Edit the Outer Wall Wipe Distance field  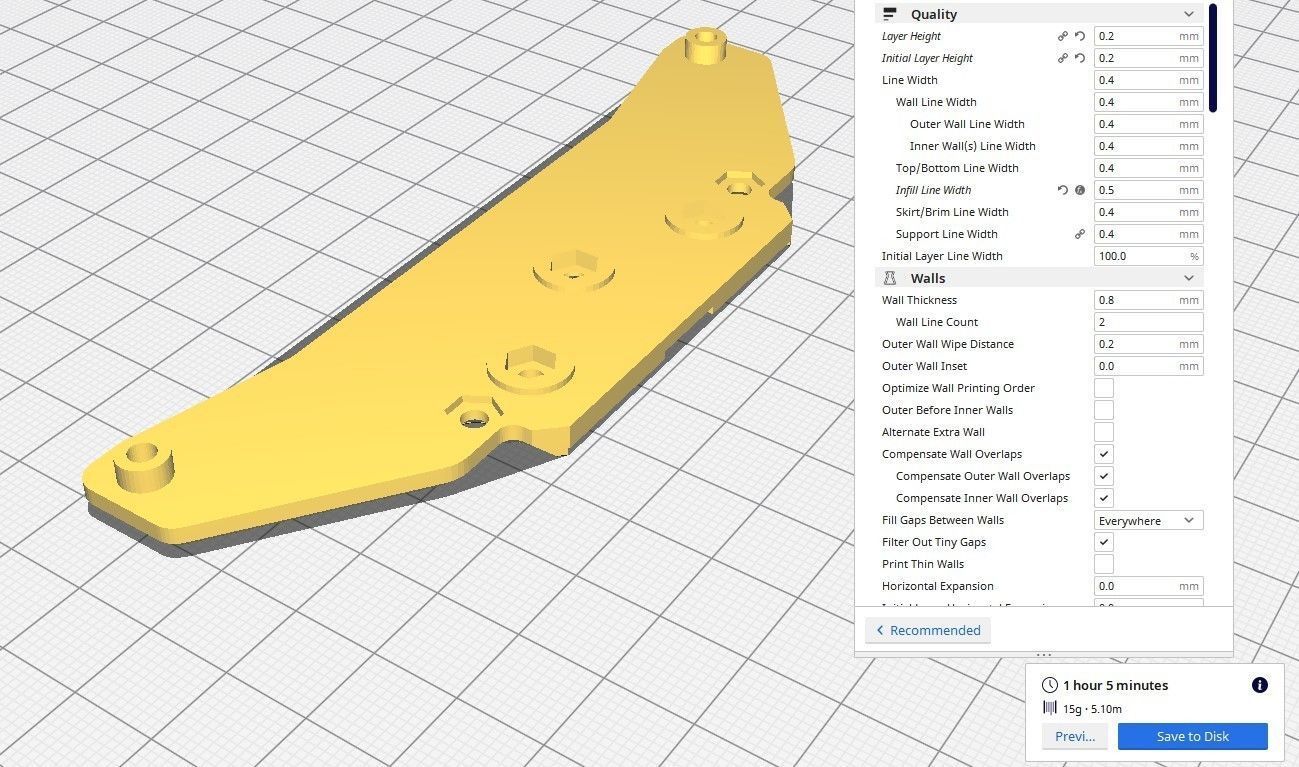point(1148,344)
